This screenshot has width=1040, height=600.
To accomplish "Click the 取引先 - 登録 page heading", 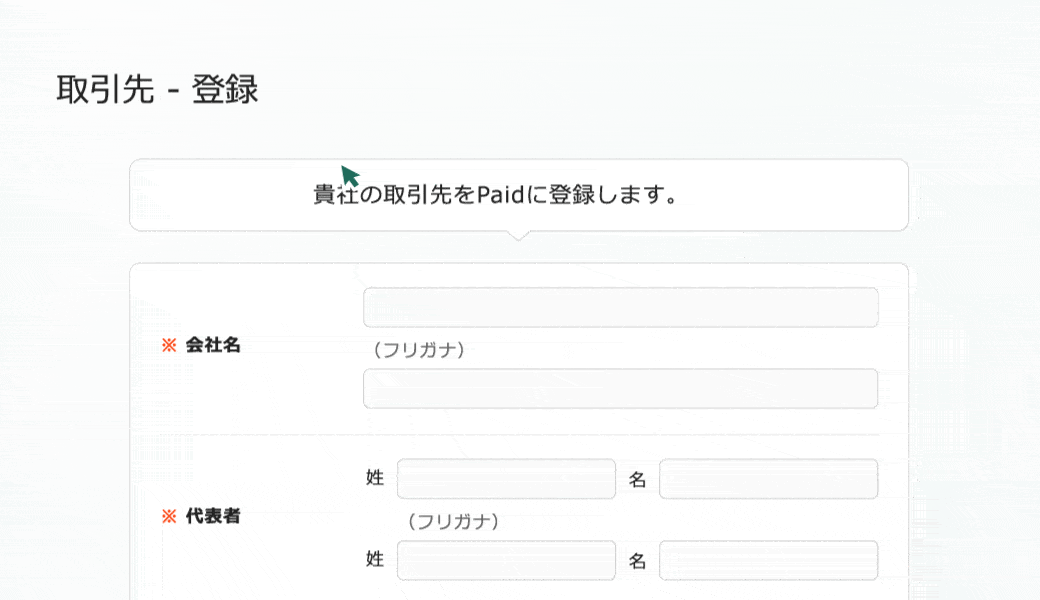I will (158, 90).
